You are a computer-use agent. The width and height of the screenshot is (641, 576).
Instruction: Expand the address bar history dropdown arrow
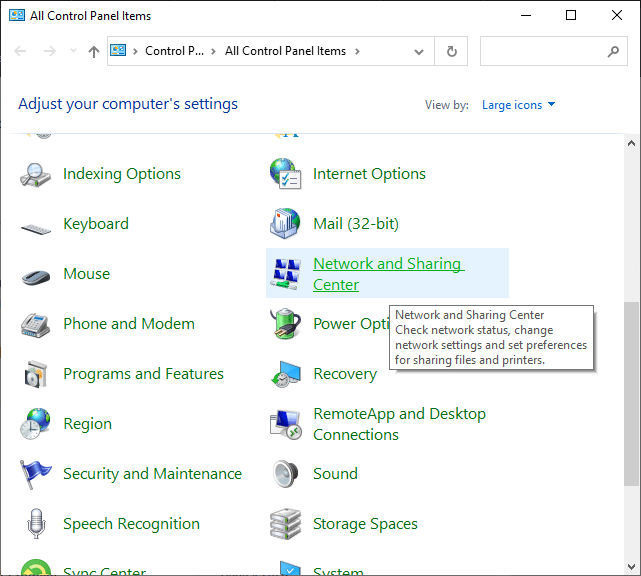pos(418,51)
